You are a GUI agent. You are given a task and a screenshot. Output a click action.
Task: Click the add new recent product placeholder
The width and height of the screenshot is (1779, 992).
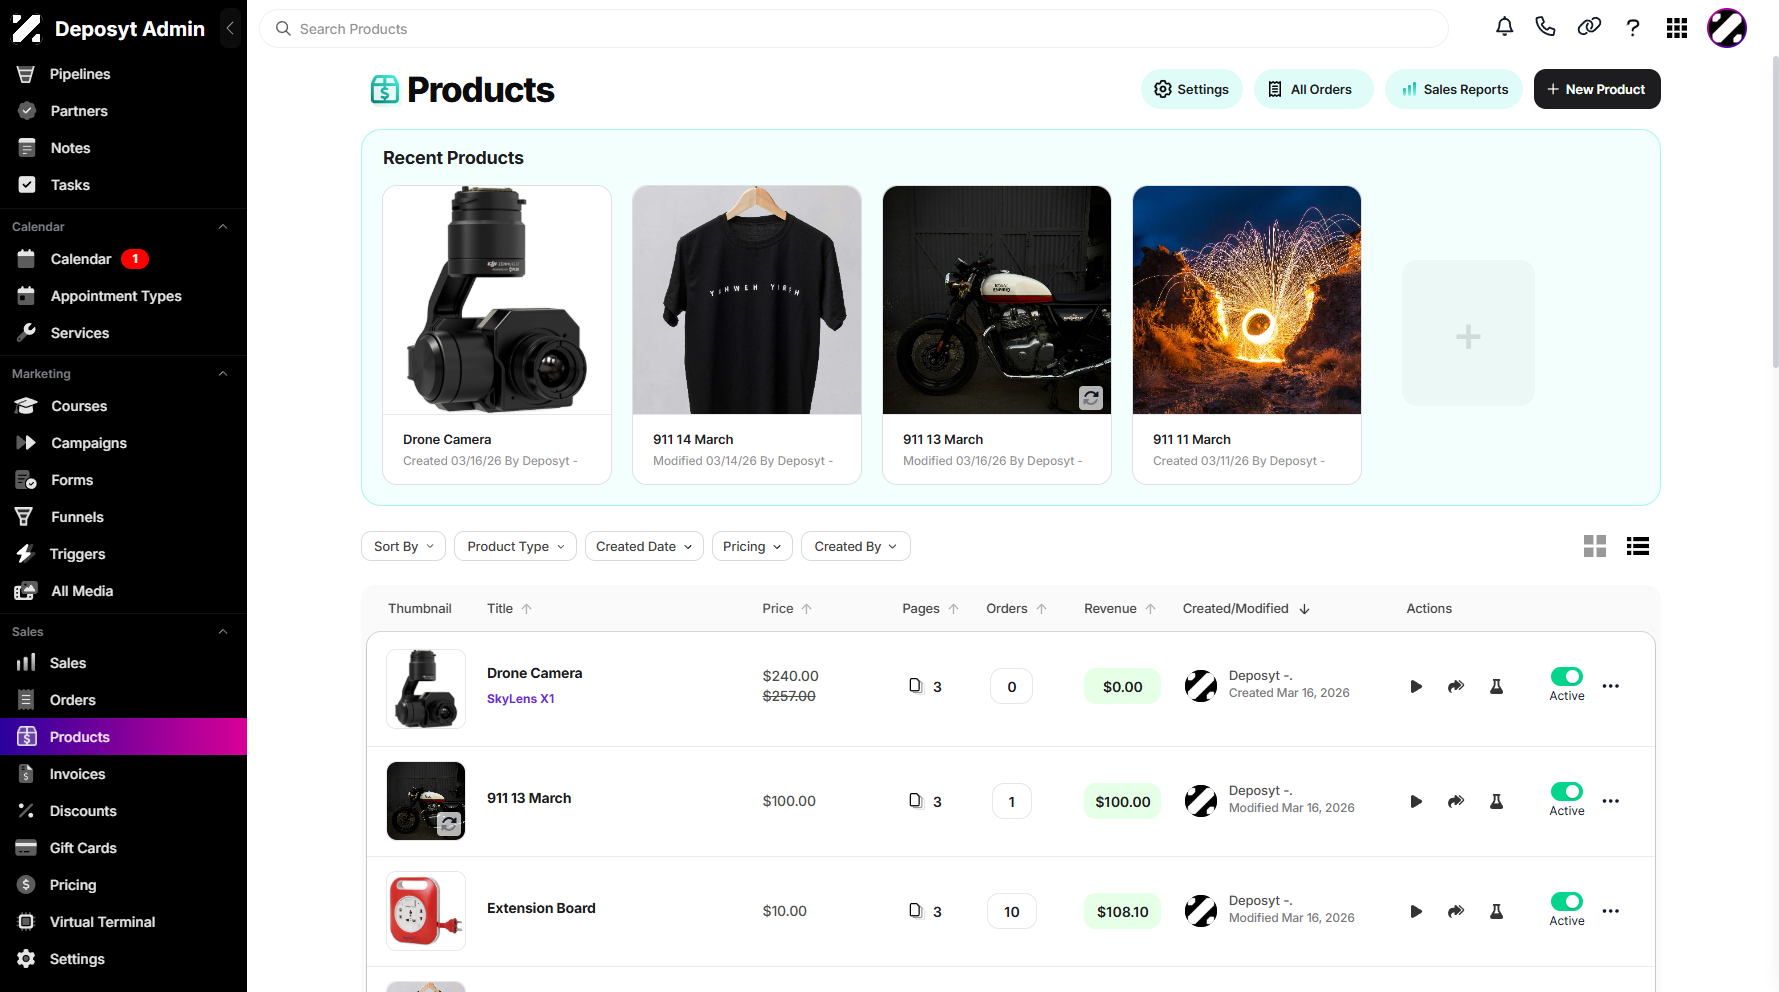1468,333
